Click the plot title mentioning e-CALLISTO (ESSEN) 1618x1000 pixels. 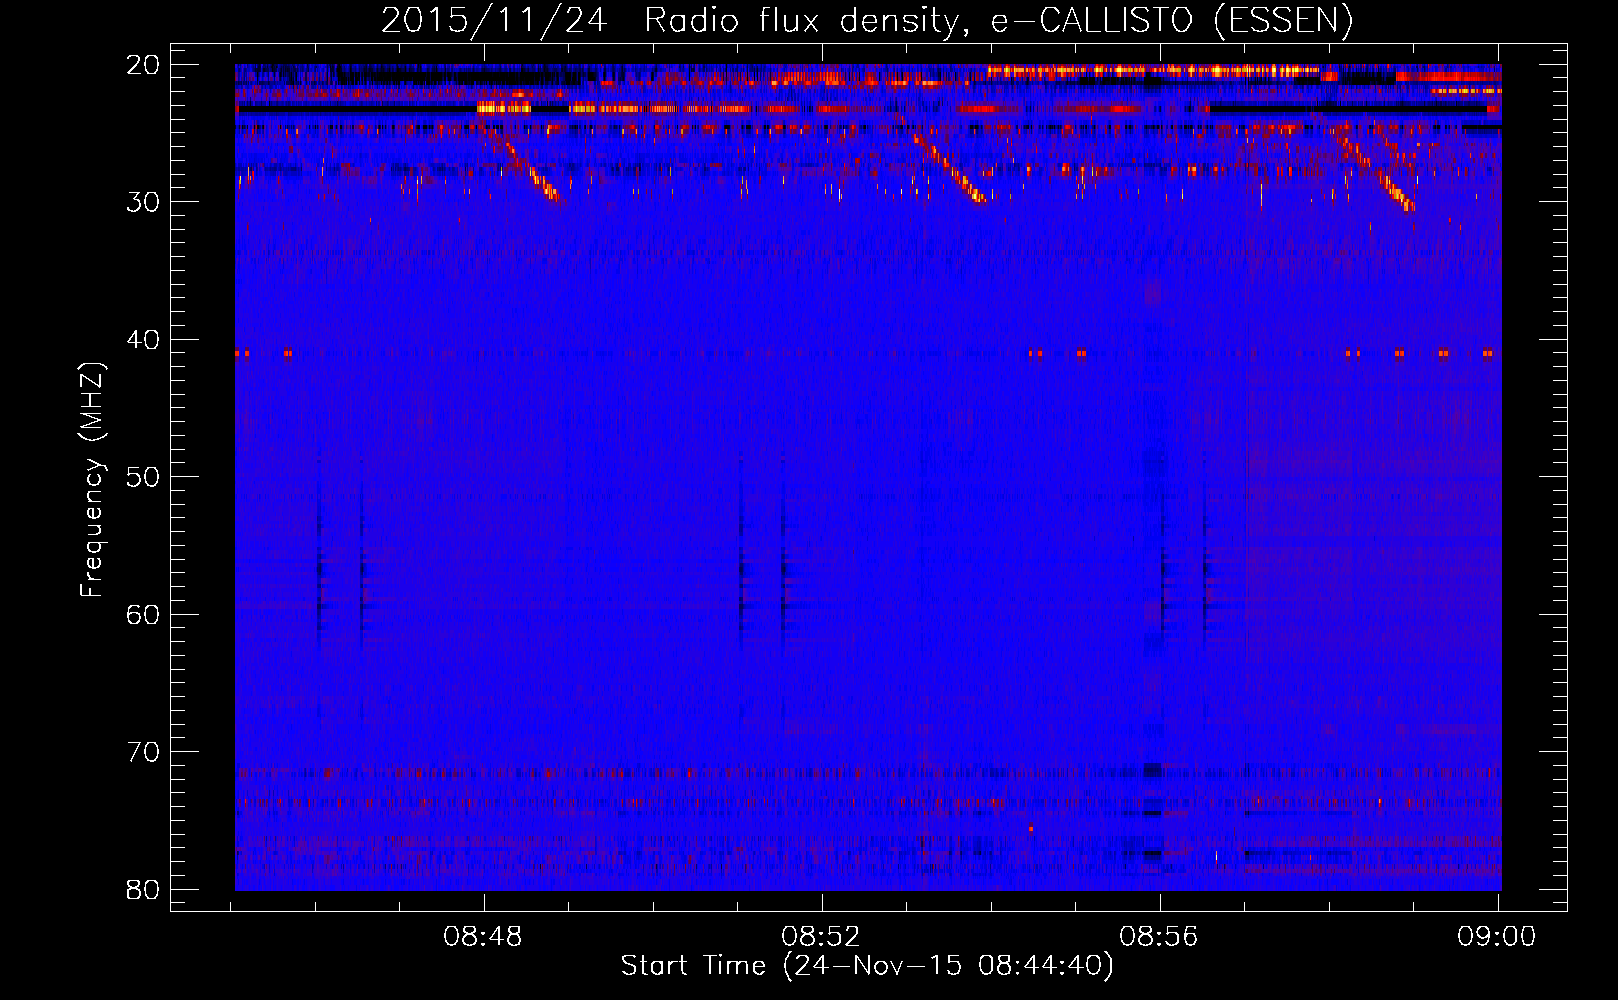pos(867,21)
